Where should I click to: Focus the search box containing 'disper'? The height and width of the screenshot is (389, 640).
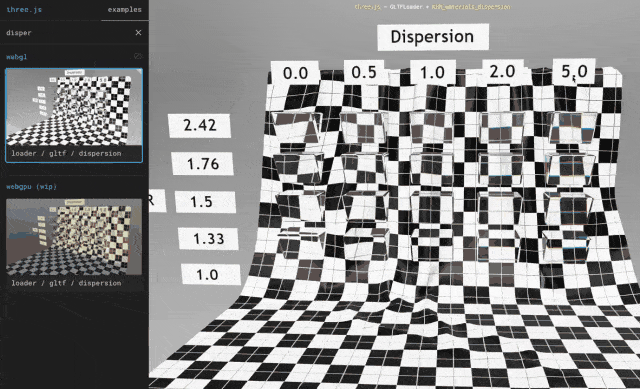pyautogui.click(x=67, y=33)
